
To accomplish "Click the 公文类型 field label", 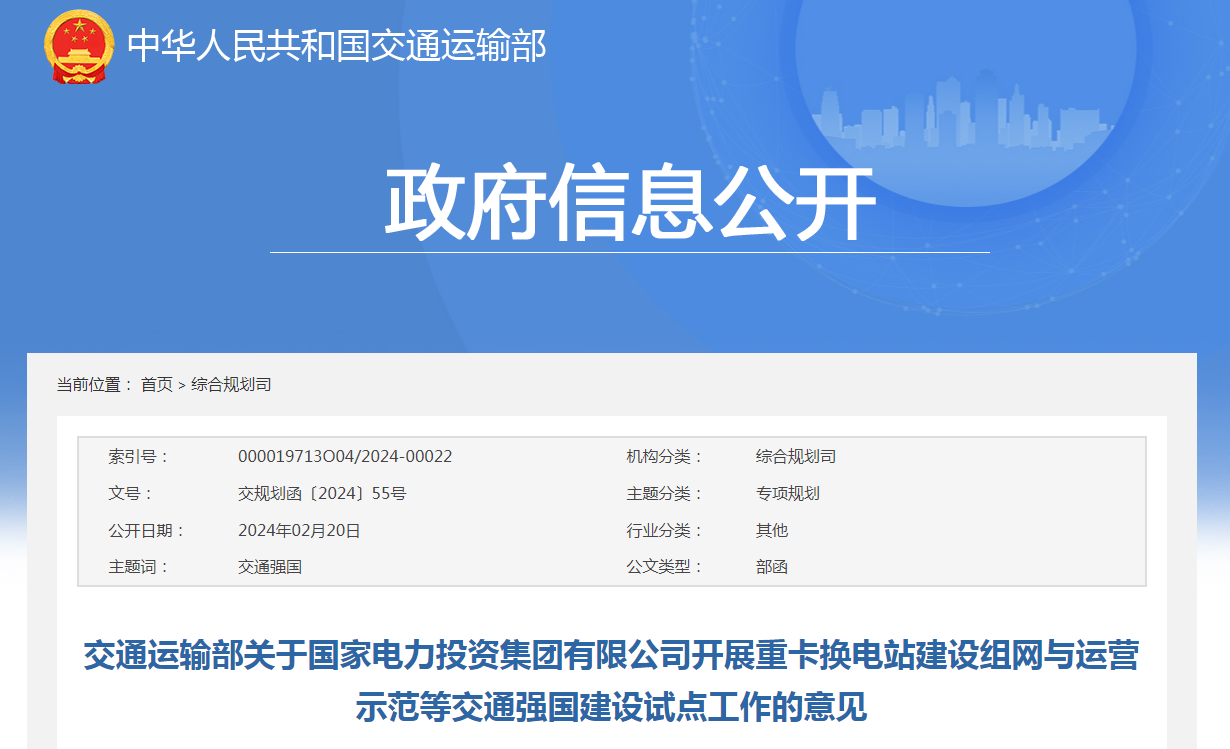I will click(664, 567).
